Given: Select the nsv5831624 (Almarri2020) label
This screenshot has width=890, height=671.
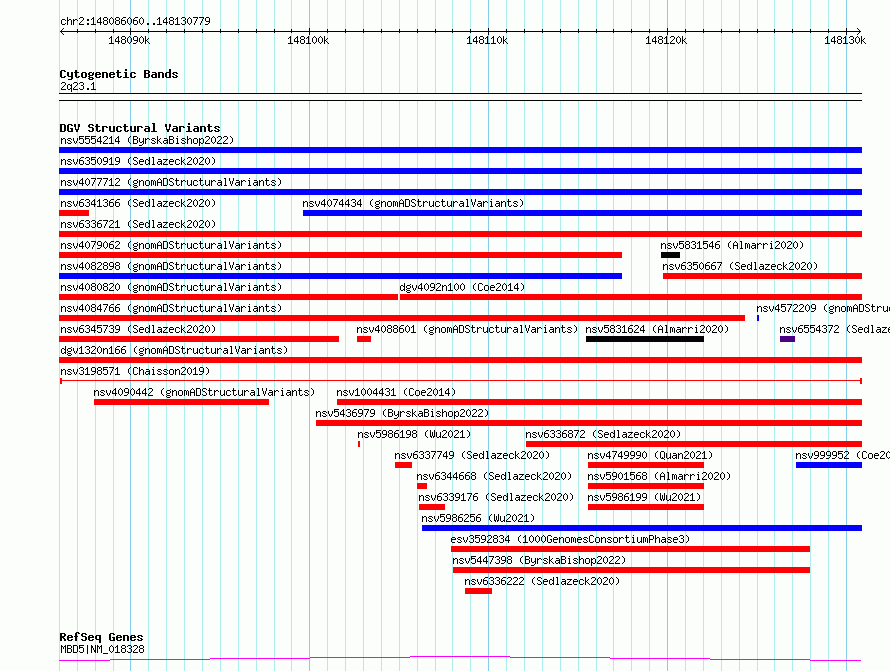Looking at the screenshot, I should [657, 329].
